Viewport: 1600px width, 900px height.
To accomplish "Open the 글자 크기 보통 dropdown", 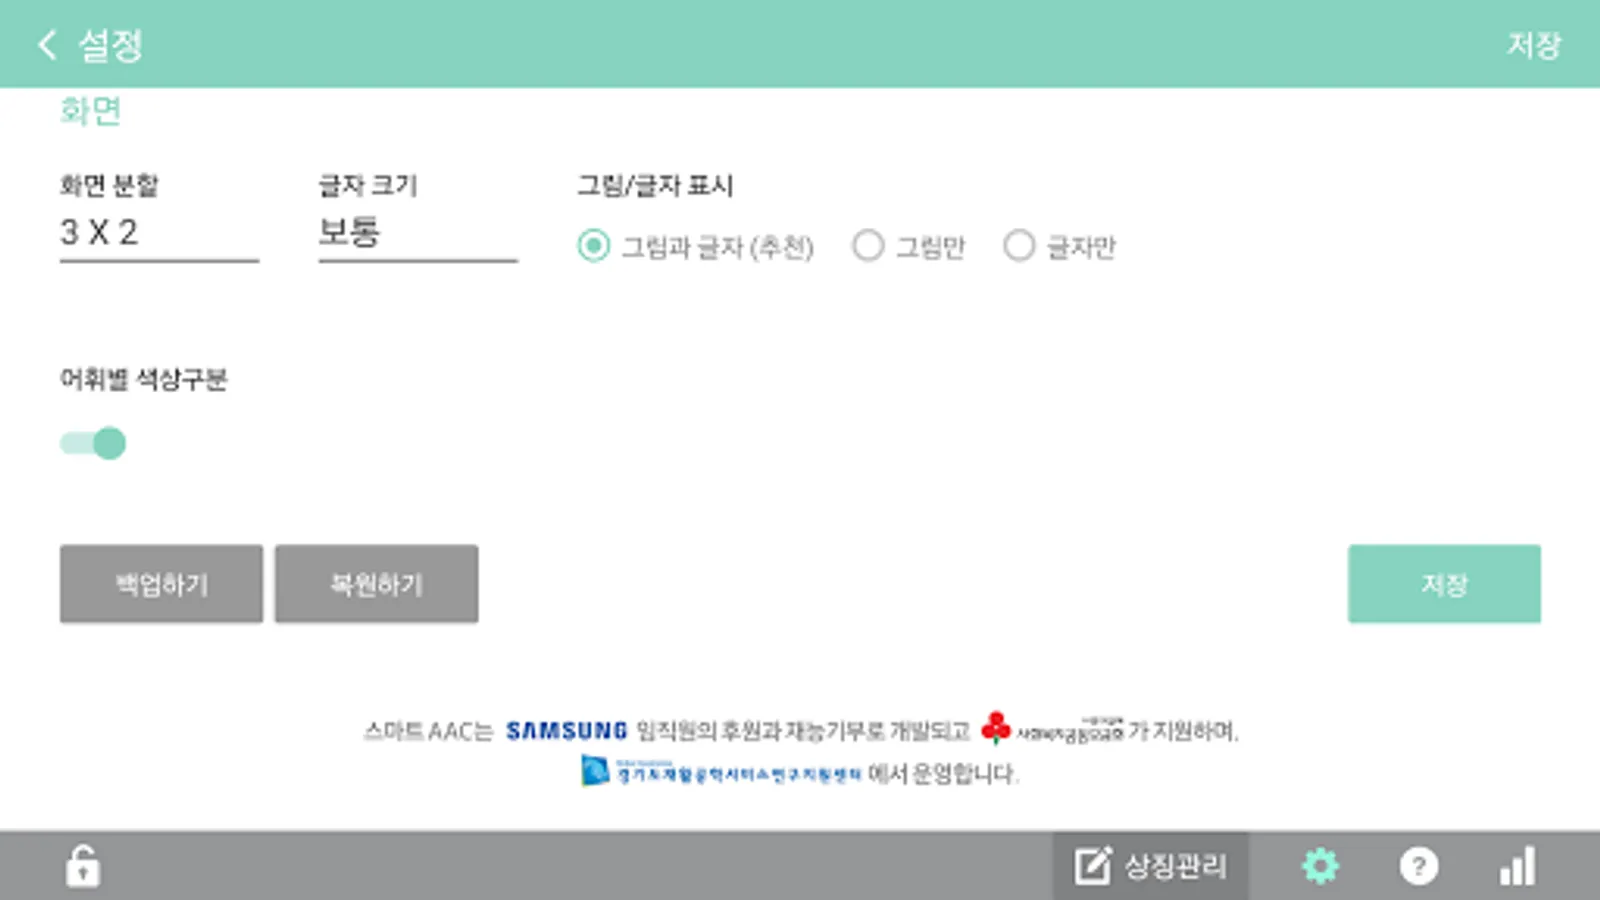I will click(x=418, y=233).
